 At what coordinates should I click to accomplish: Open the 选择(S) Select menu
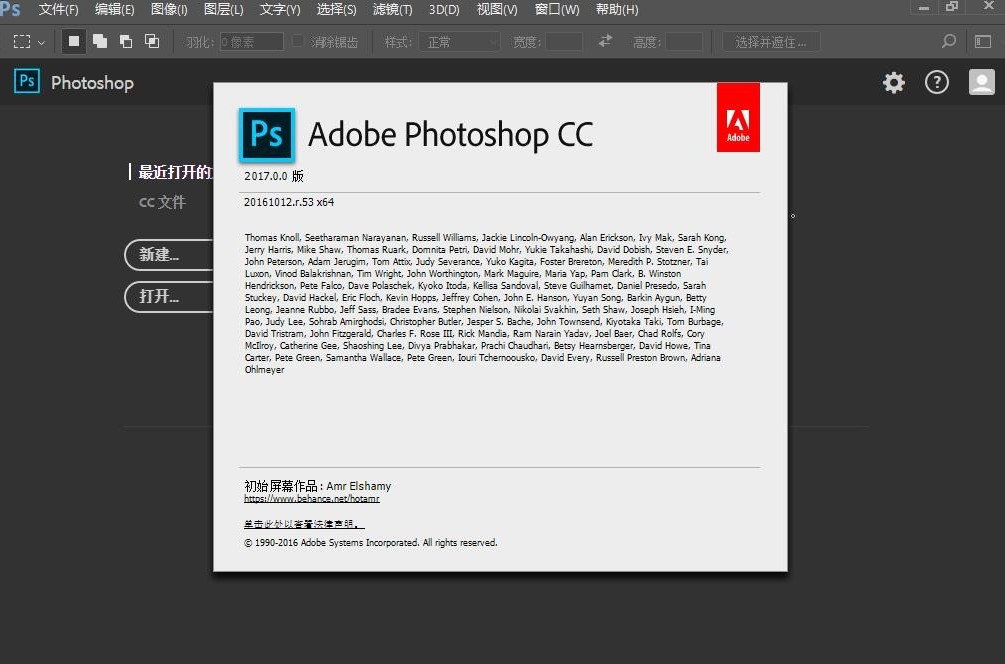pos(336,10)
